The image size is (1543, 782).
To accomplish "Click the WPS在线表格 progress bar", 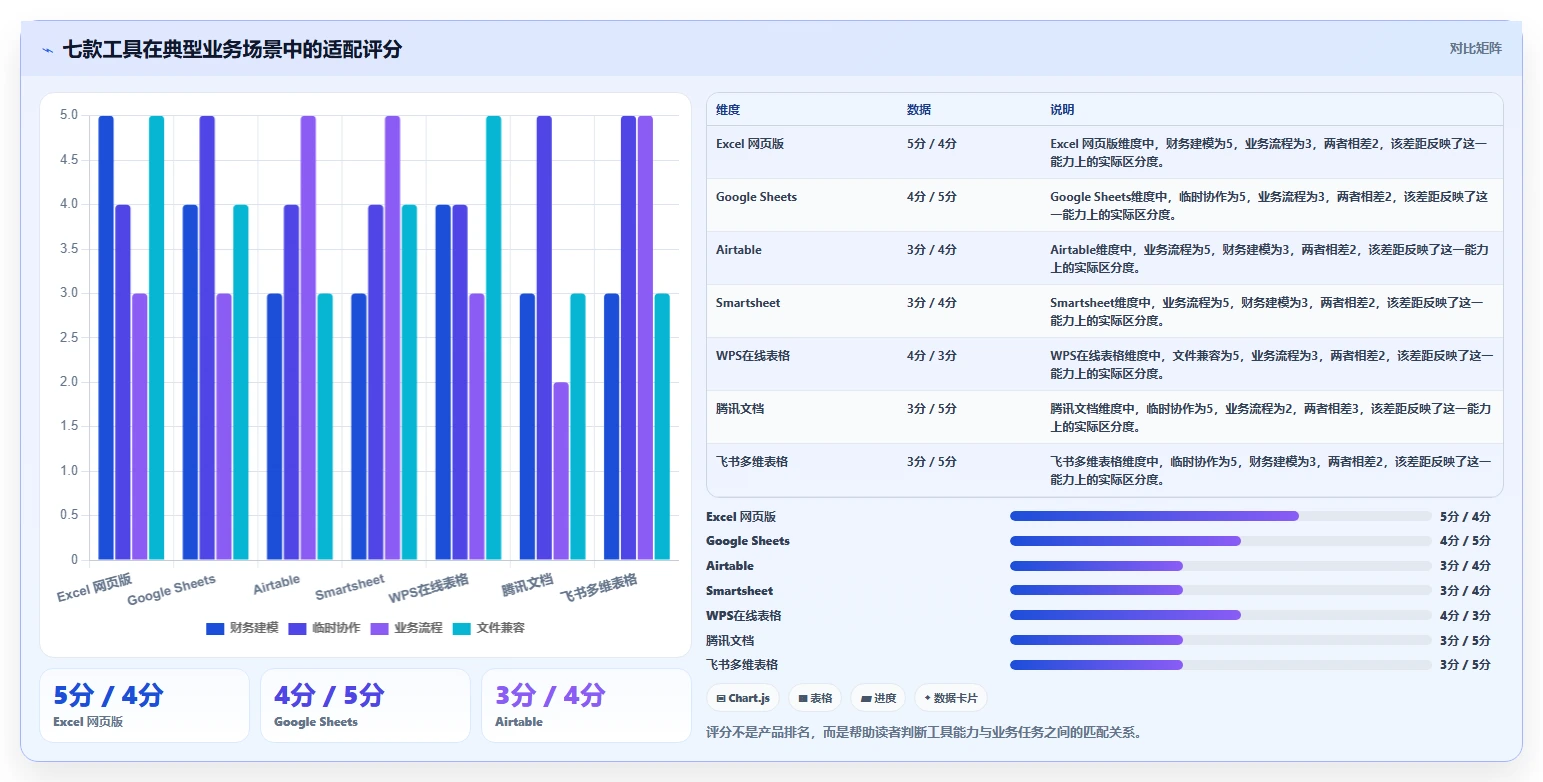I will (x=1221, y=615).
